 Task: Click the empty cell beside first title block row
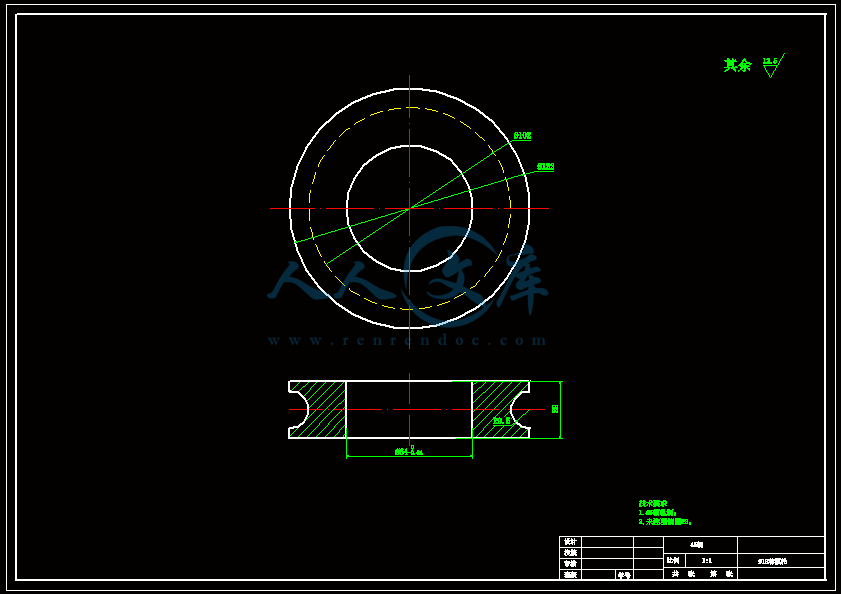tap(608, 542)
